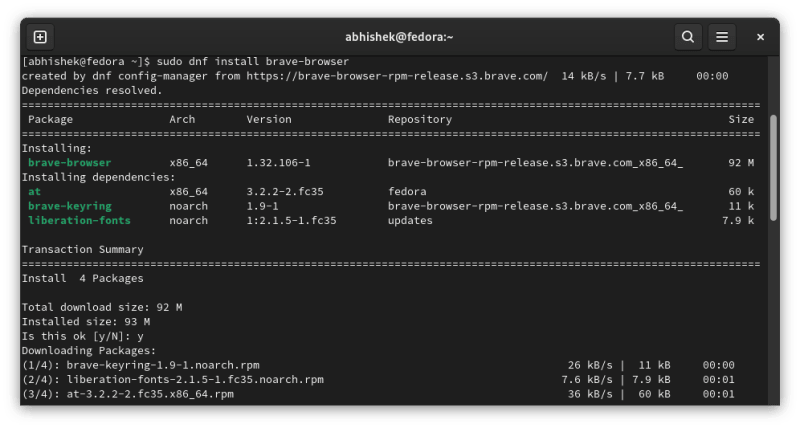Close the terminal window
800x428 pixels.
[x=761, y=37]
